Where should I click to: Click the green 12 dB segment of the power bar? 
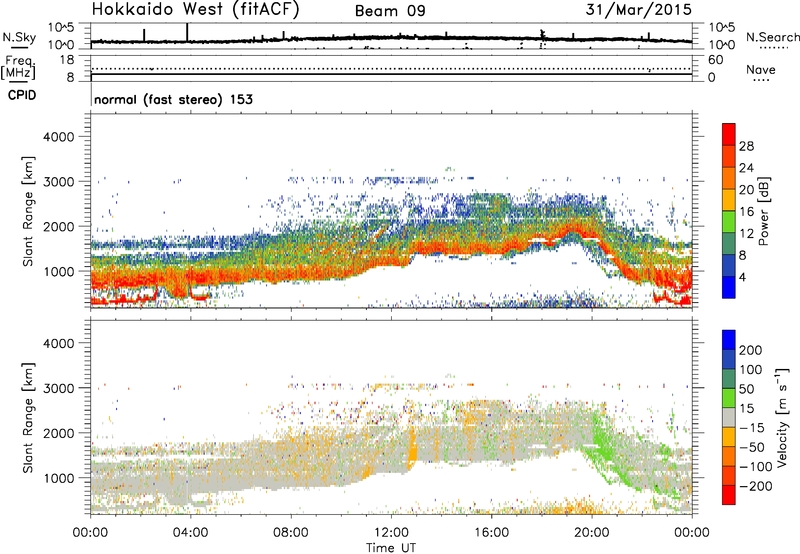click(729, 222)
